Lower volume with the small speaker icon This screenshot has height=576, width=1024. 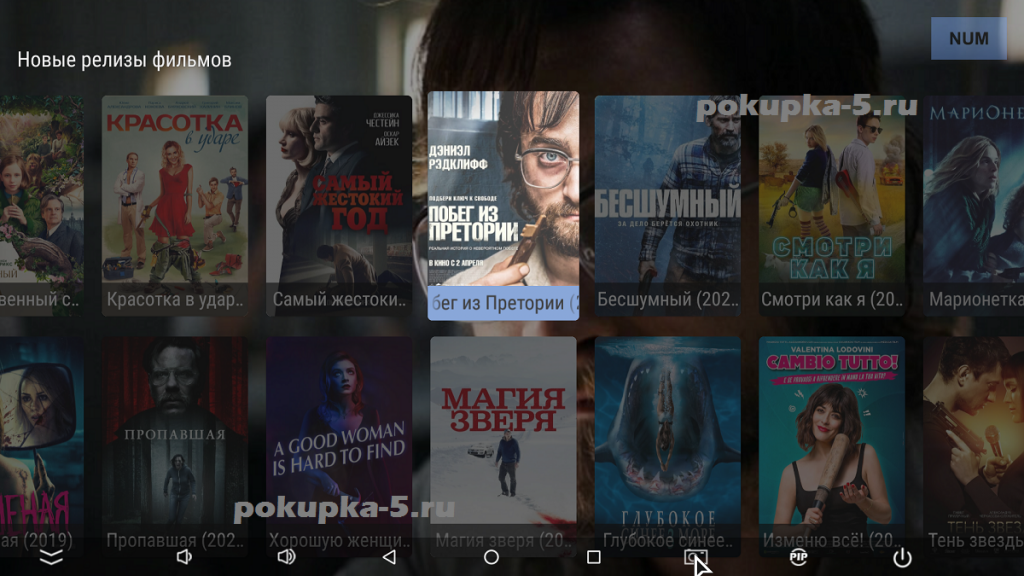pos(184,557)
